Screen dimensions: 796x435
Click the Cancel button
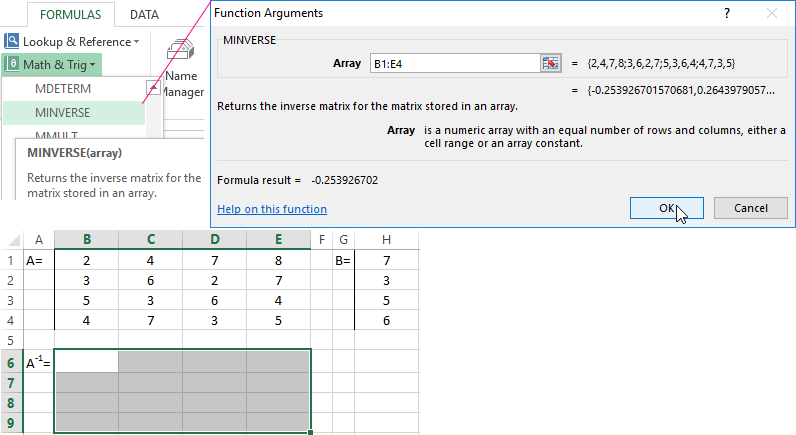pyautogui.click(x=750, y=207)
